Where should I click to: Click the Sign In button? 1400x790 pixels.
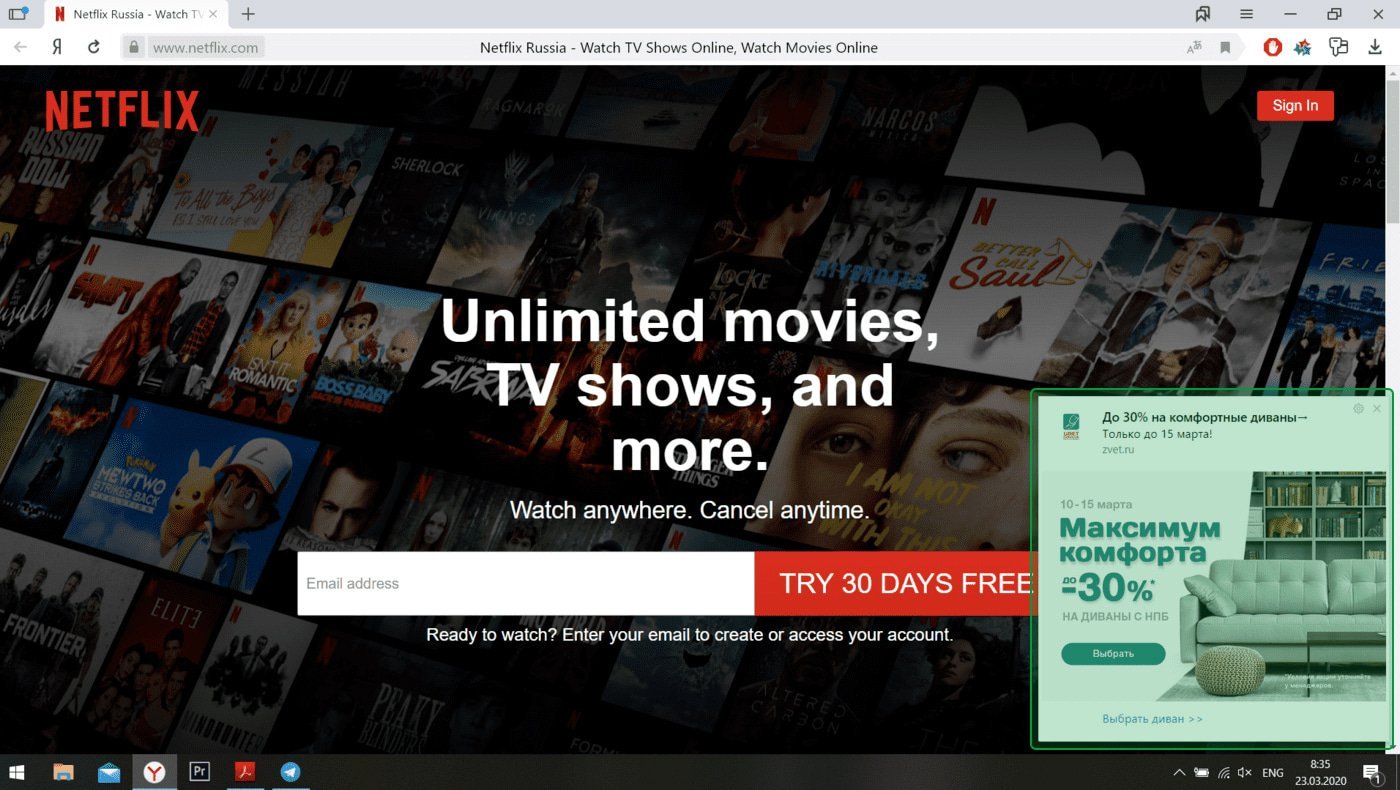click(x=1295, y=105)
